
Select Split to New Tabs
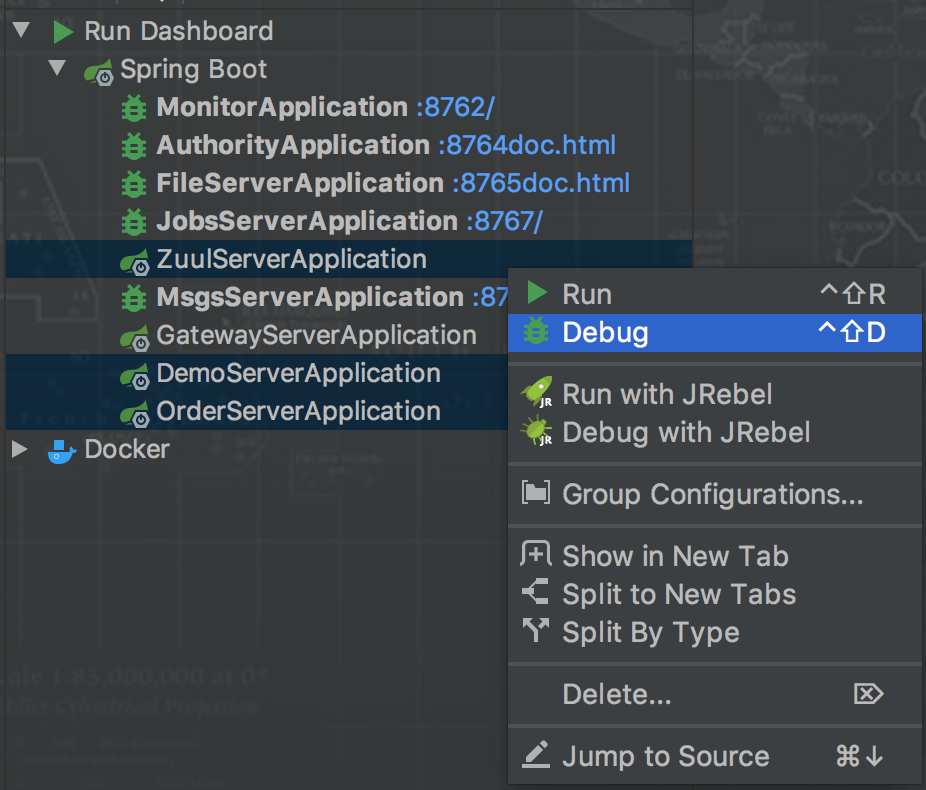point(715,594)
